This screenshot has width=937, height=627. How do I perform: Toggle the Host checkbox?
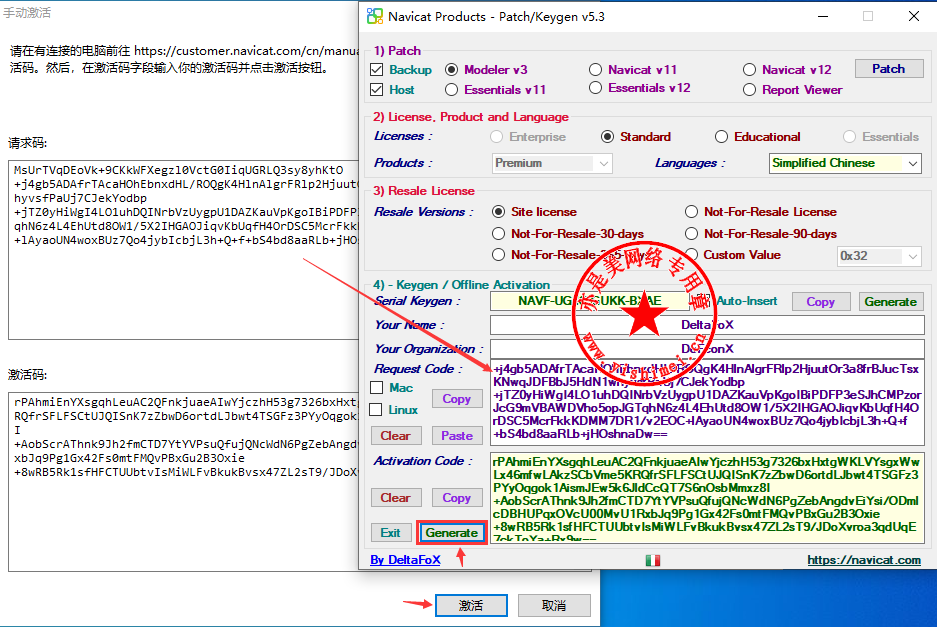point(376,90)
